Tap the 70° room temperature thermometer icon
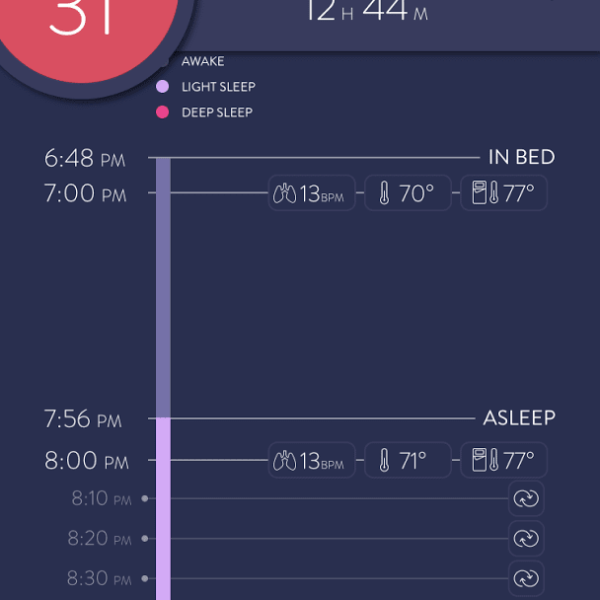 [385, 193]
